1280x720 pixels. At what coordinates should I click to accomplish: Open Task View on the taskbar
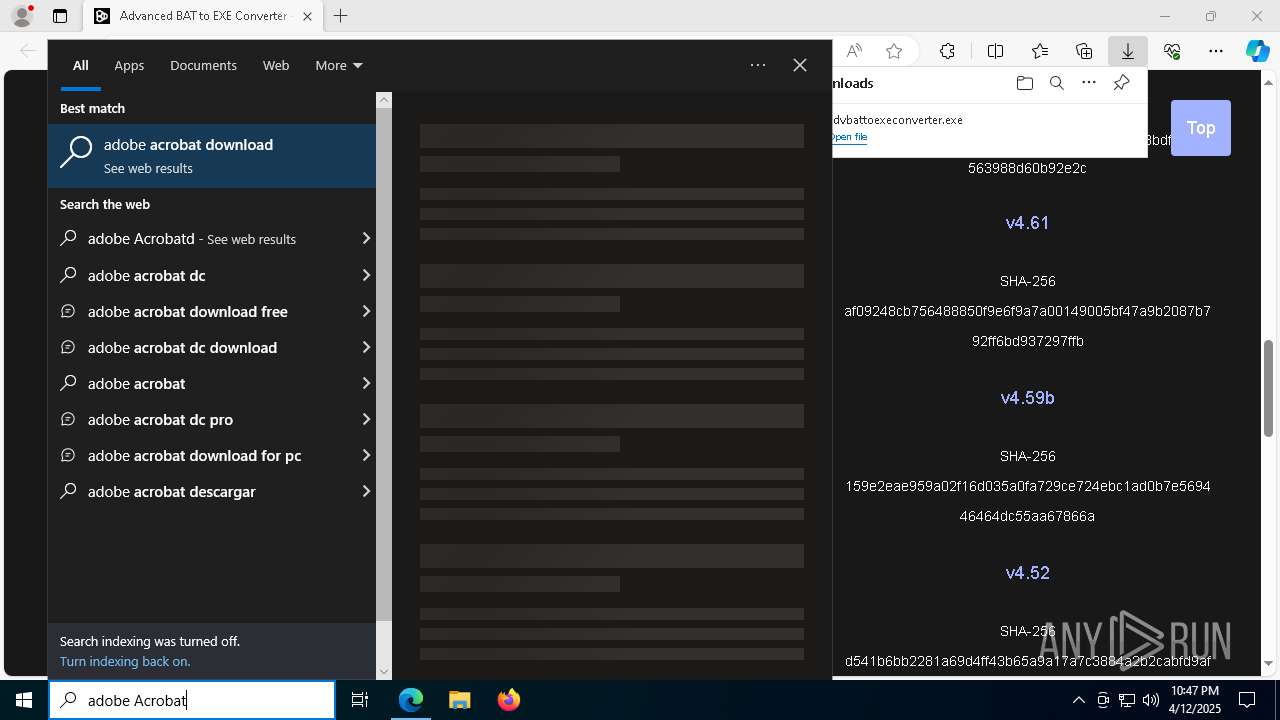[360, 700]
